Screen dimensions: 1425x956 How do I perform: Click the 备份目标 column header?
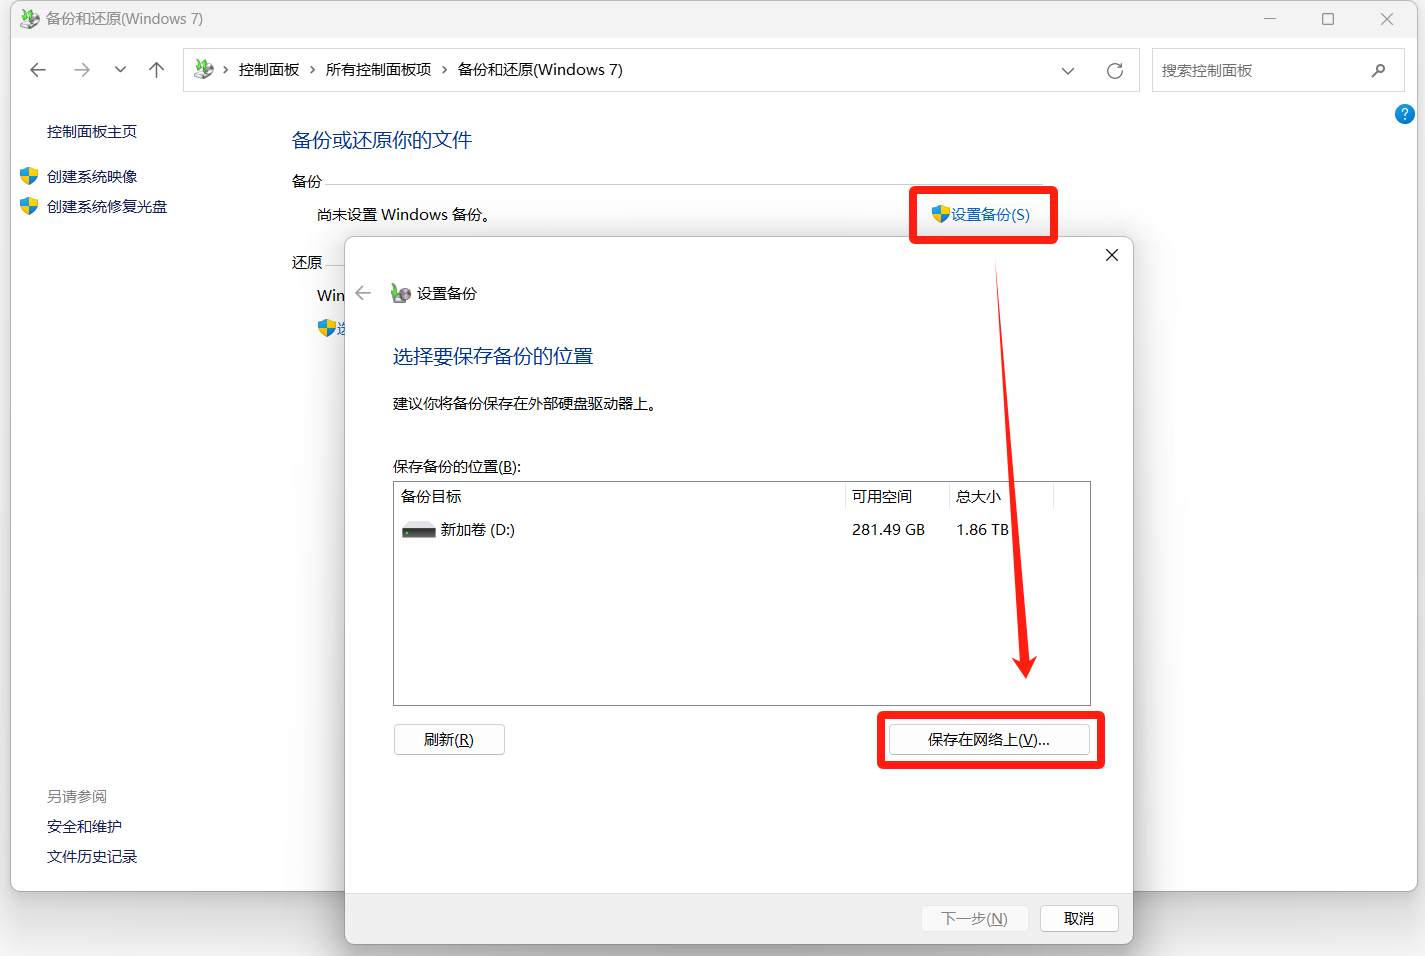432,497
